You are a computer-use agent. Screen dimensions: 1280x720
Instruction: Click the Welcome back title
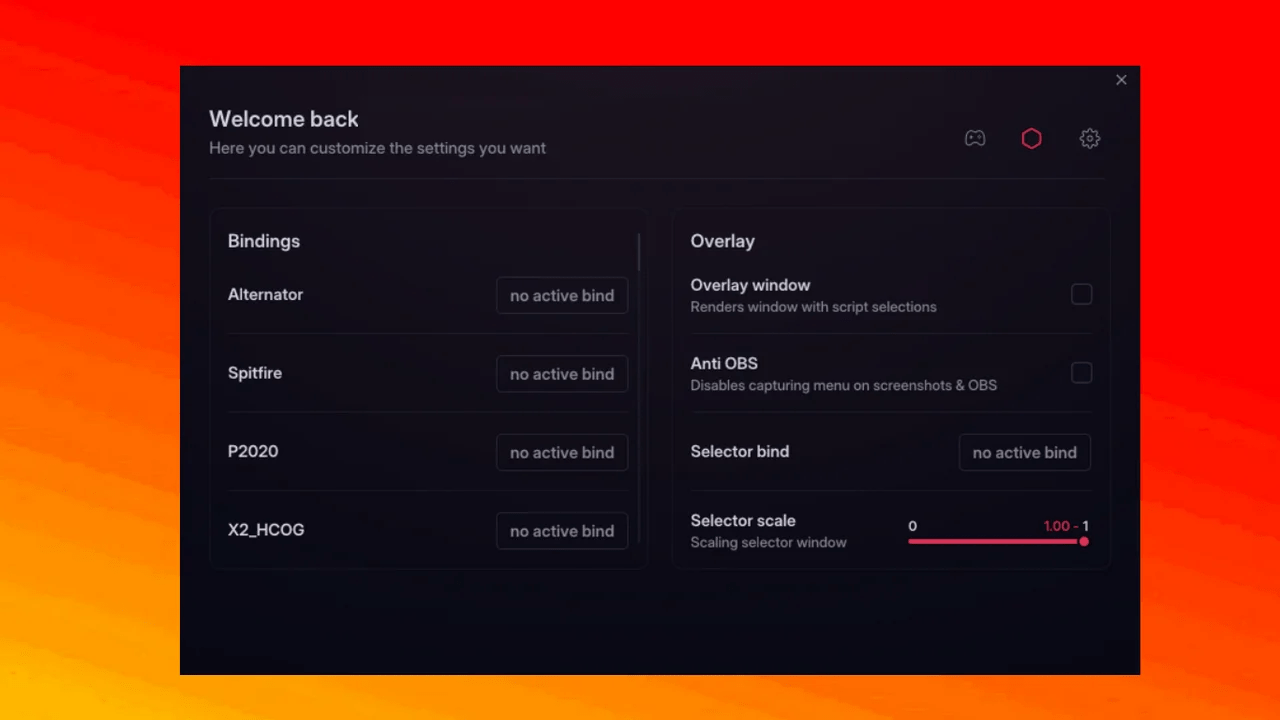[x=284, y=119]
